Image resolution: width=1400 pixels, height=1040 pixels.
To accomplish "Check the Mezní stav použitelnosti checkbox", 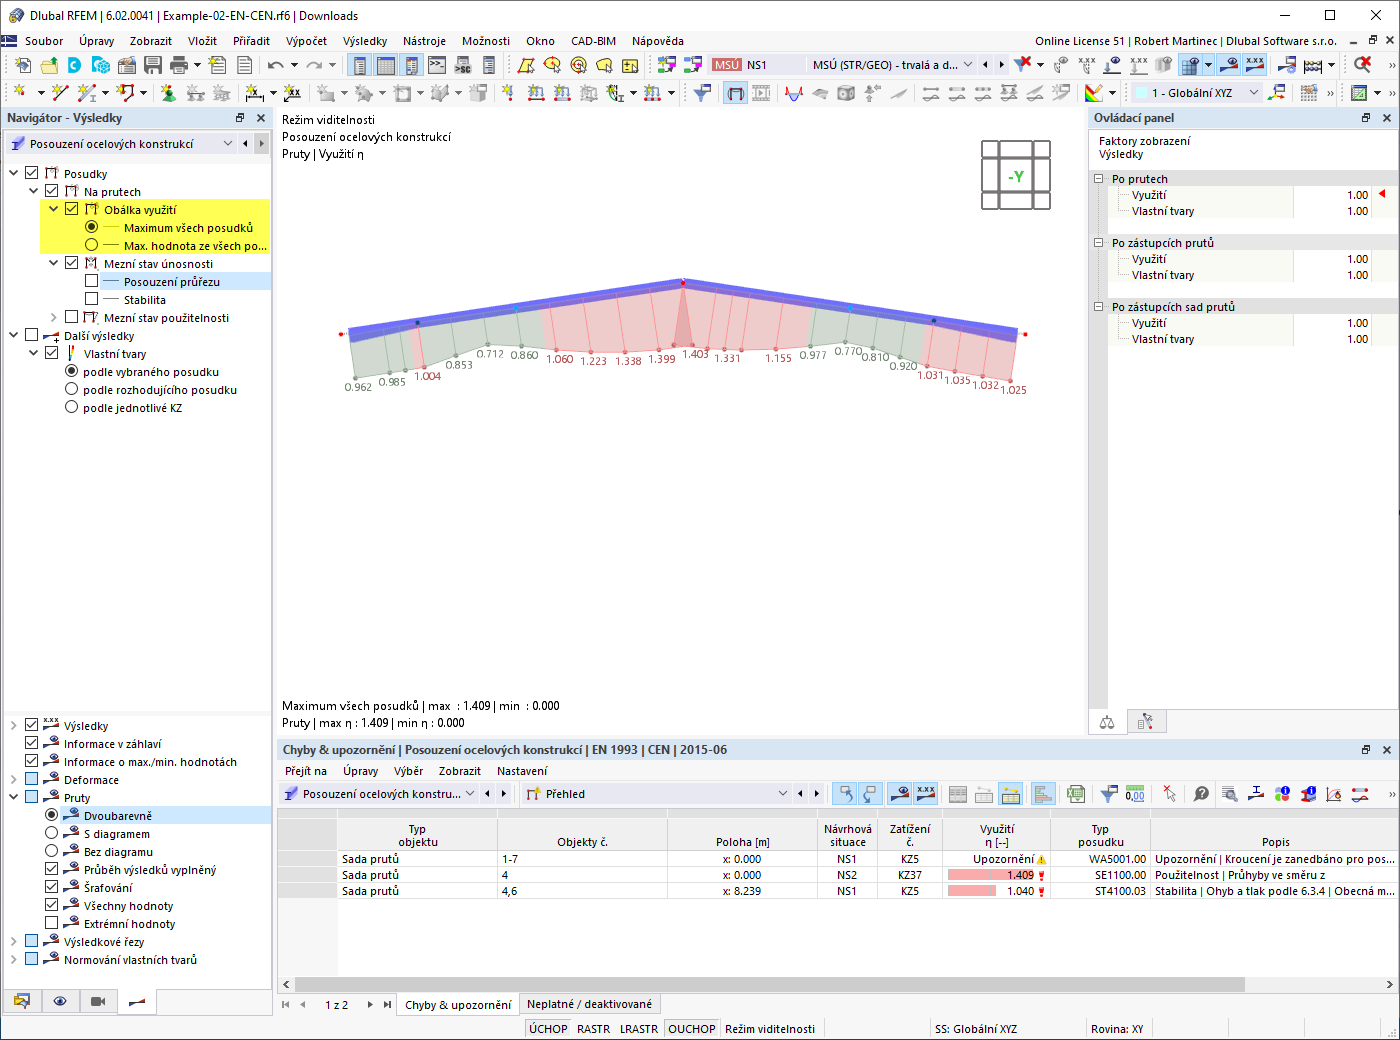I will coord(72,317).
